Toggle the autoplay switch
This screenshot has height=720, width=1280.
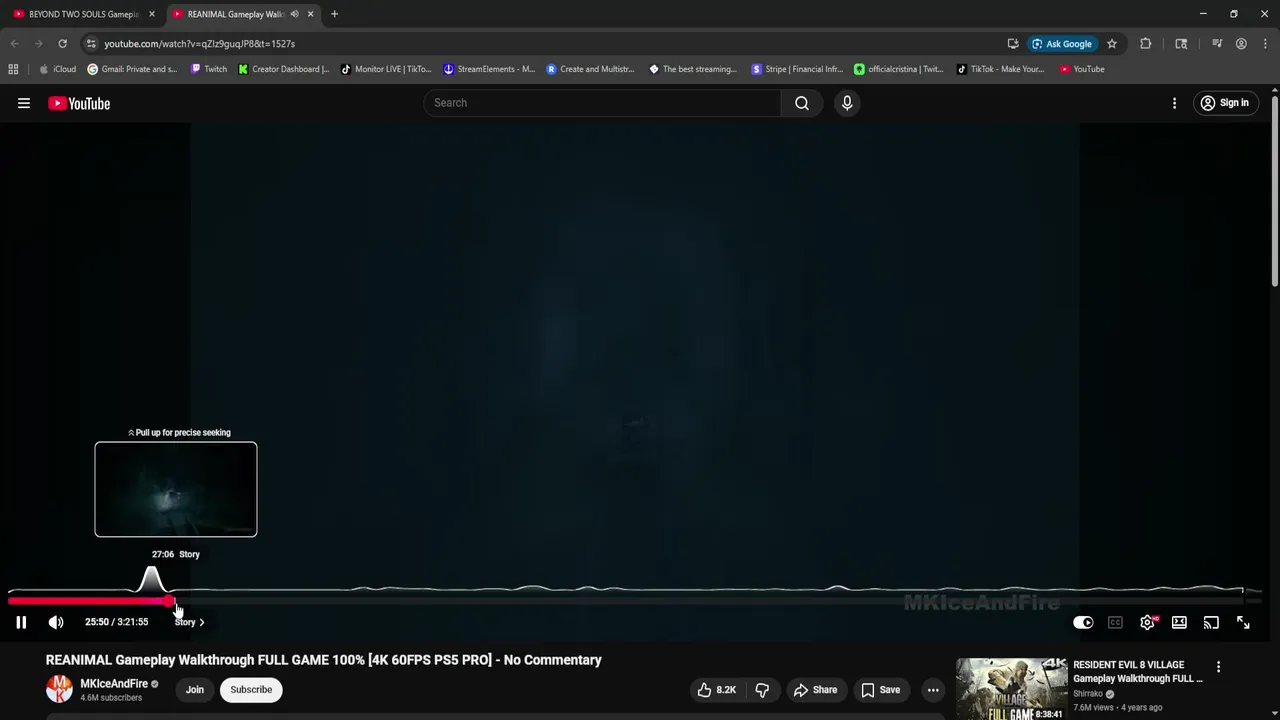(1083, 622)
